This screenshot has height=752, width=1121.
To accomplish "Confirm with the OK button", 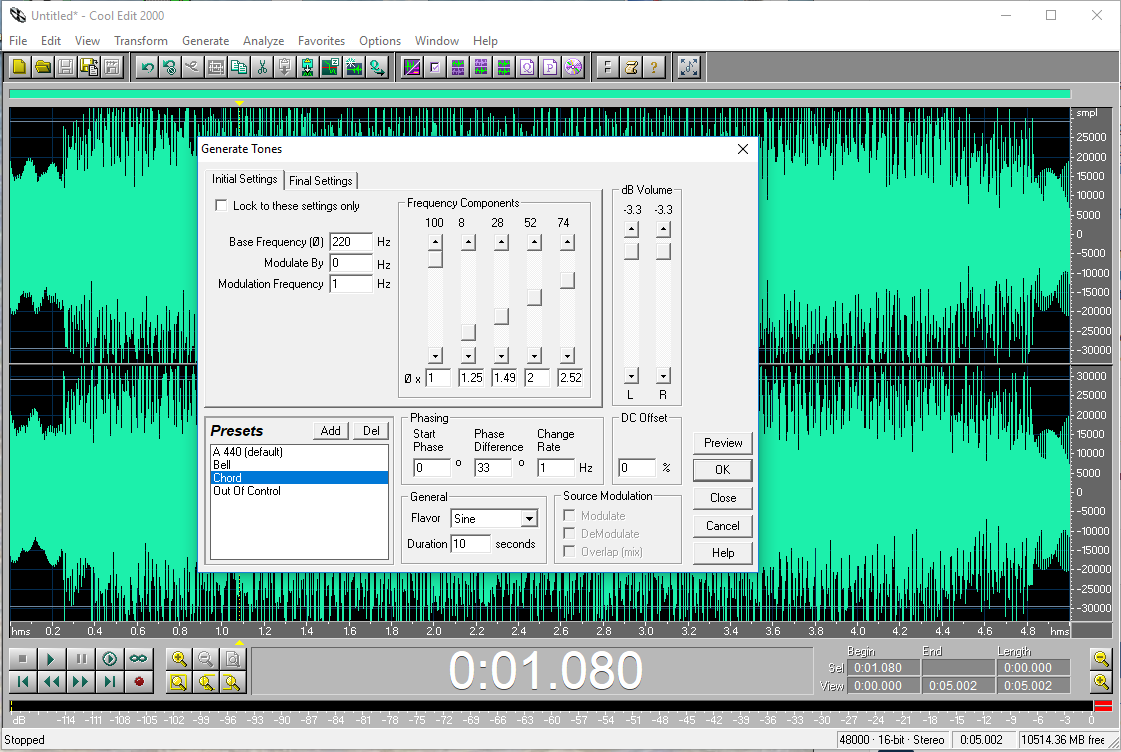I will coord(723,470).
